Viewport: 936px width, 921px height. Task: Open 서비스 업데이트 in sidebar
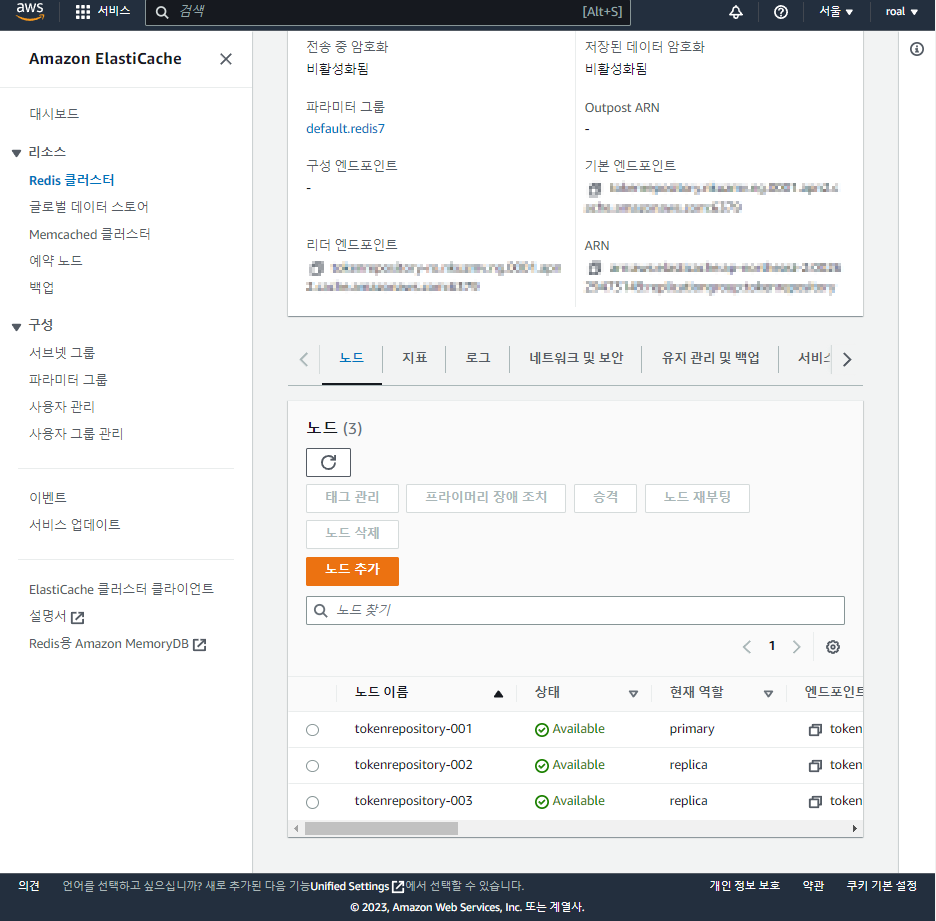pyautogui.click(x=75, y=525)
